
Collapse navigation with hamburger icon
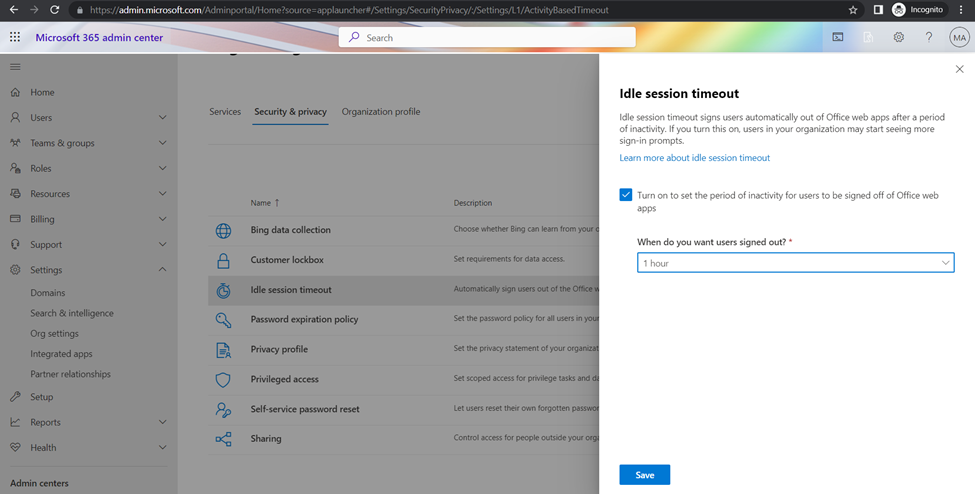pyautogui.click(x=15, y=67)
